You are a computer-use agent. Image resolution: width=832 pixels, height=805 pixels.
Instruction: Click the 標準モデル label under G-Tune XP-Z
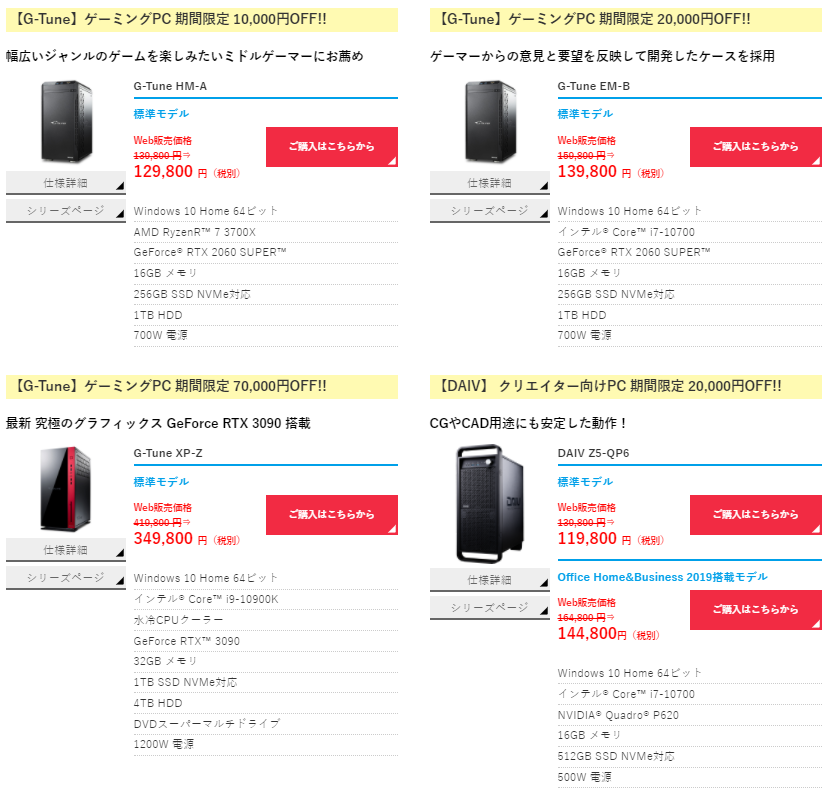[x=161, y=482]
